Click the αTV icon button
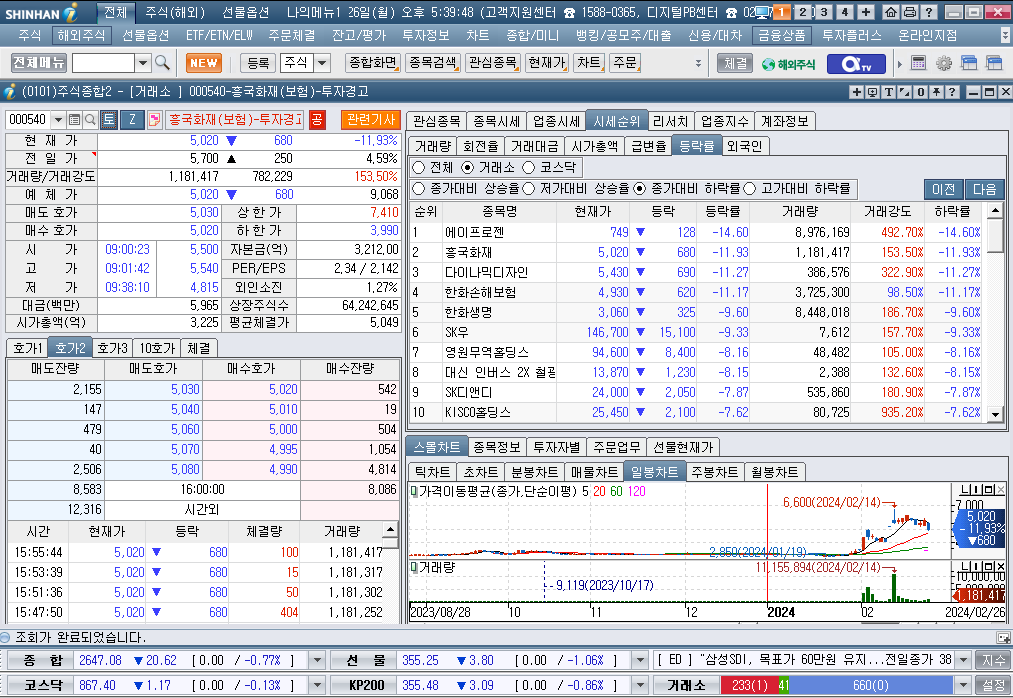Screen dimensions: 1013x698 pyautogui.click(x=856, y=63)
